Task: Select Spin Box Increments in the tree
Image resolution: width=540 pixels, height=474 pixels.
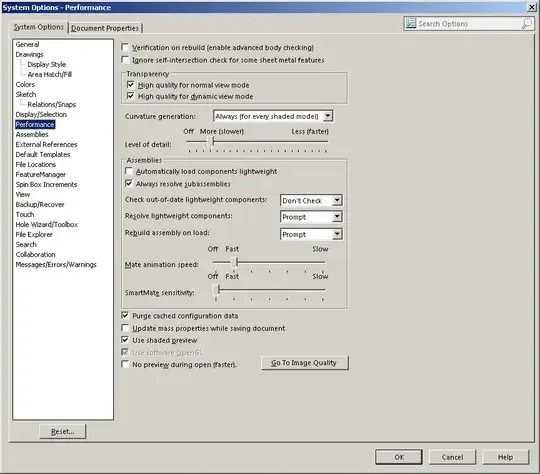Action: tap(46, 184)
